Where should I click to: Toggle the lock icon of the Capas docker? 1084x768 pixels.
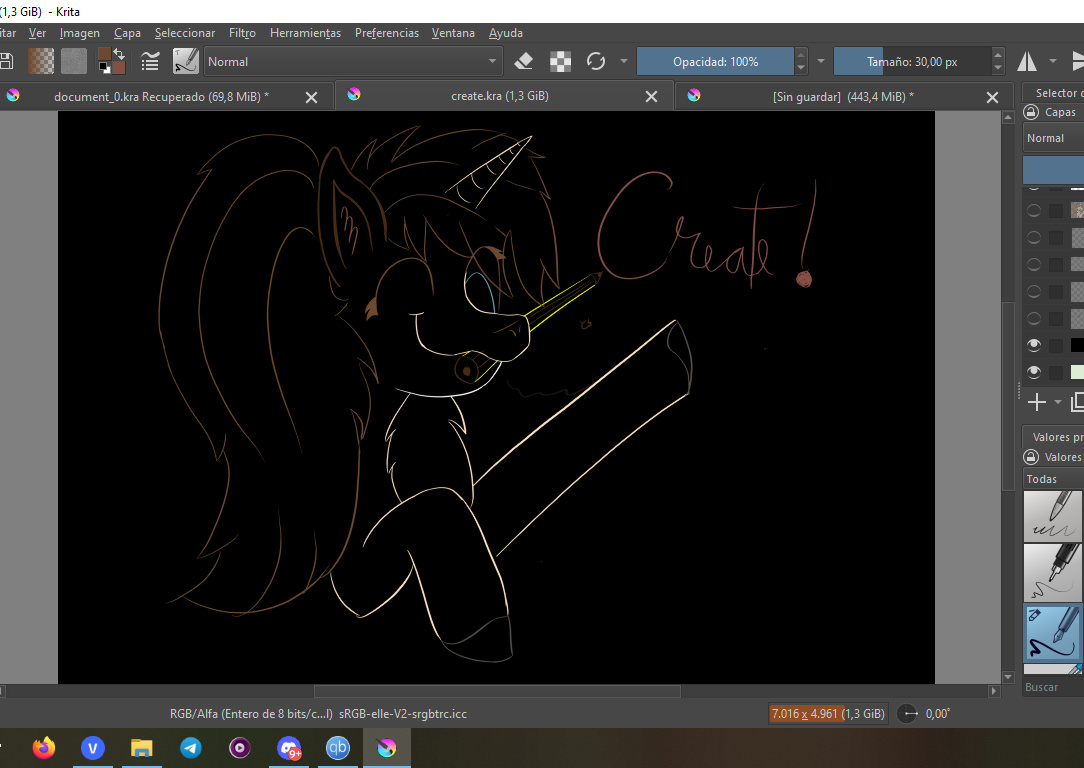tap(1031, 112)
